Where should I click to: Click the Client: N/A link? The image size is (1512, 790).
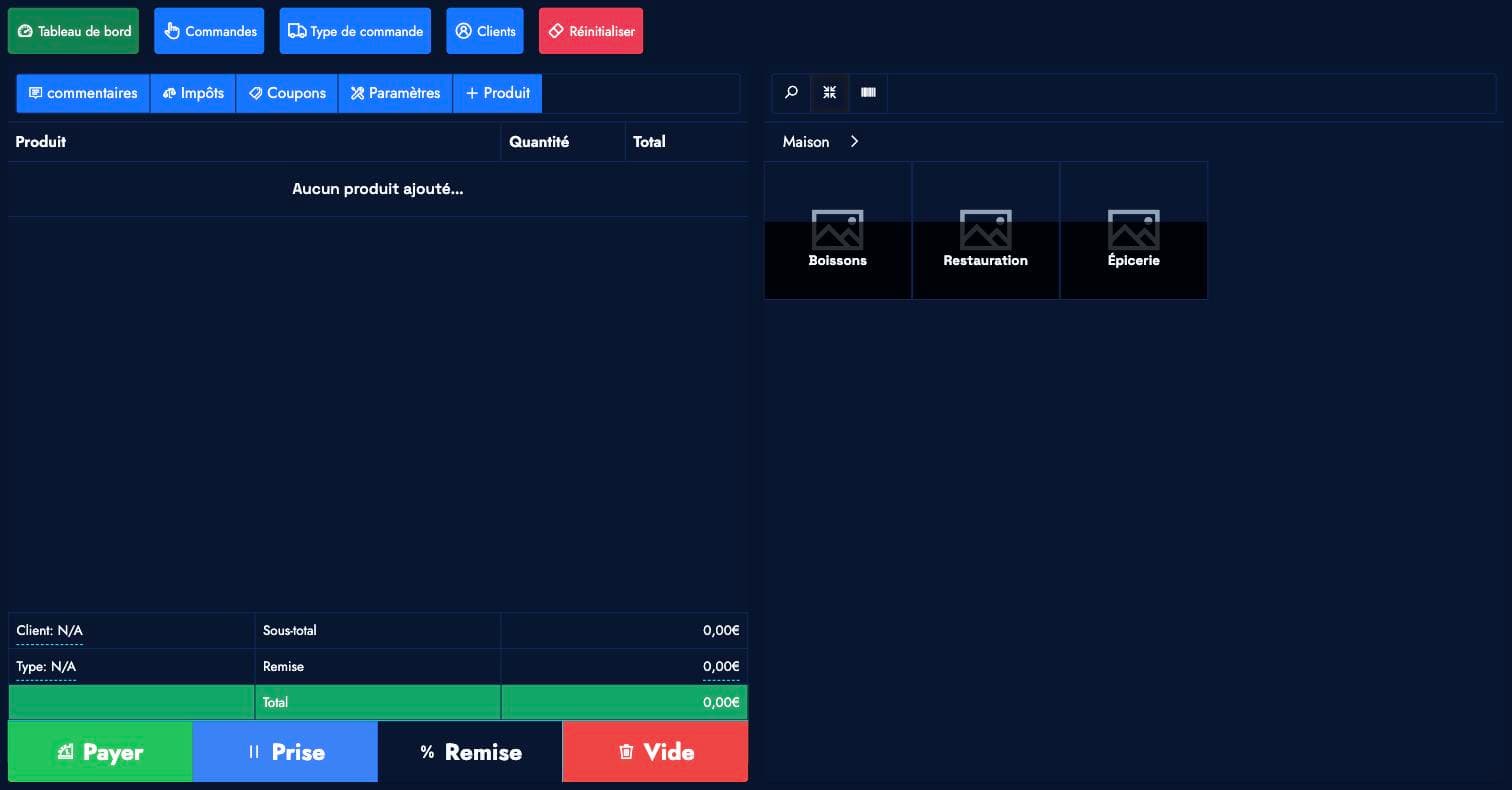[49, 631]
